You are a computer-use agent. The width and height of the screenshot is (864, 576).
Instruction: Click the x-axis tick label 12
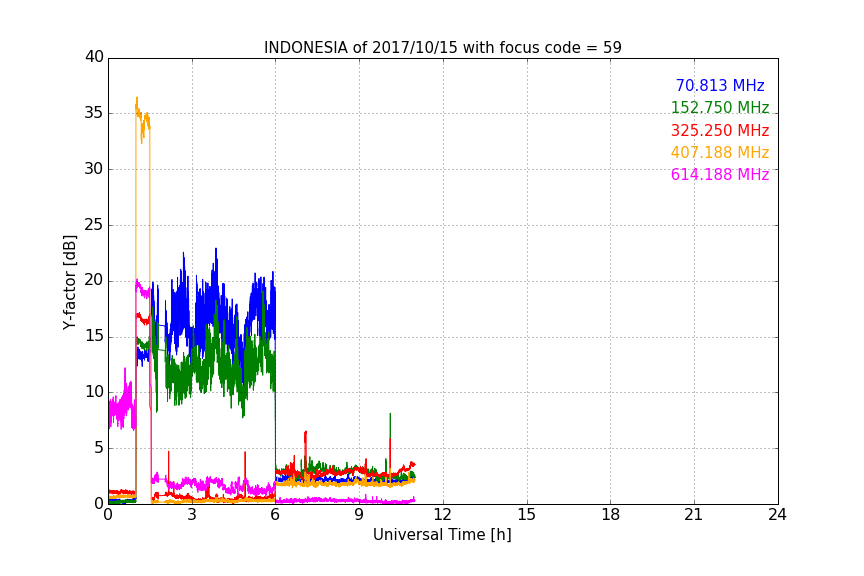442,515
